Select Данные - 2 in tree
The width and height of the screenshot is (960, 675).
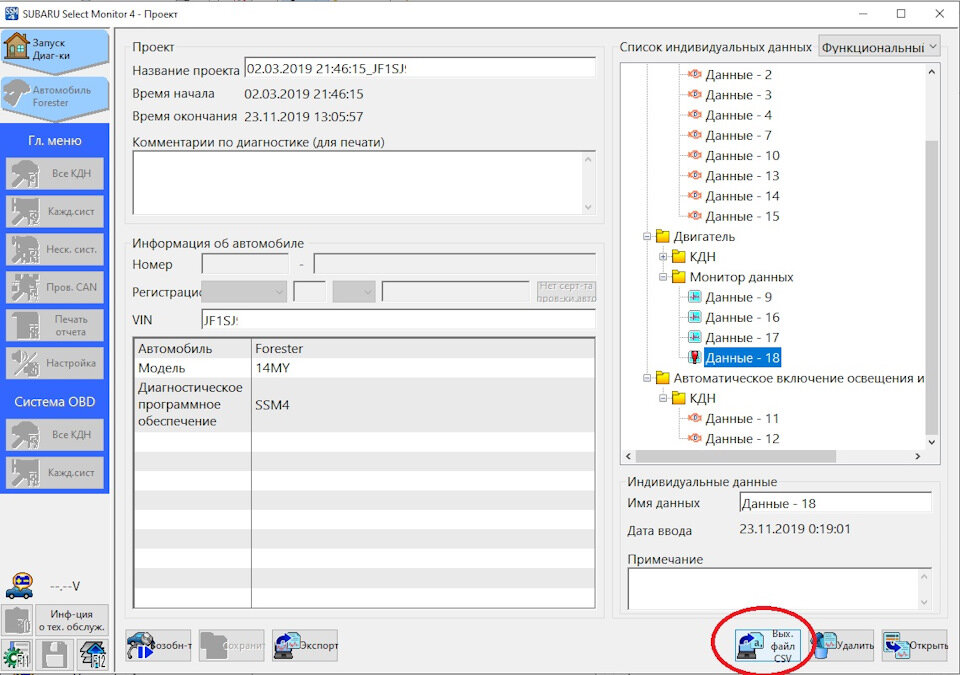coord(738,75)
